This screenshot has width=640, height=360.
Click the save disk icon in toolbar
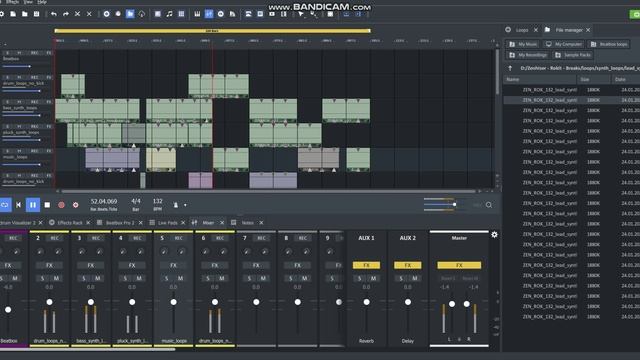[36, 14]
